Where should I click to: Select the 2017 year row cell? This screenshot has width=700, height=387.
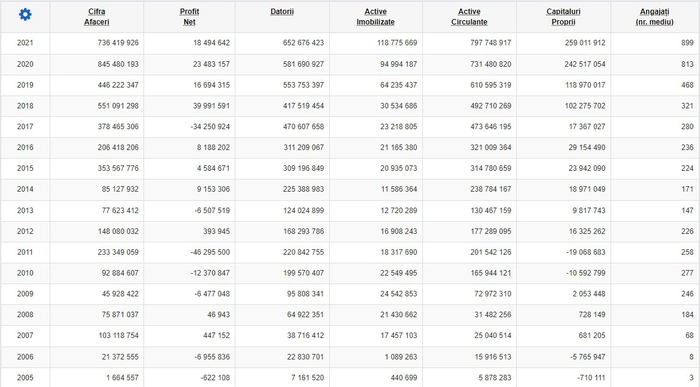25,127
